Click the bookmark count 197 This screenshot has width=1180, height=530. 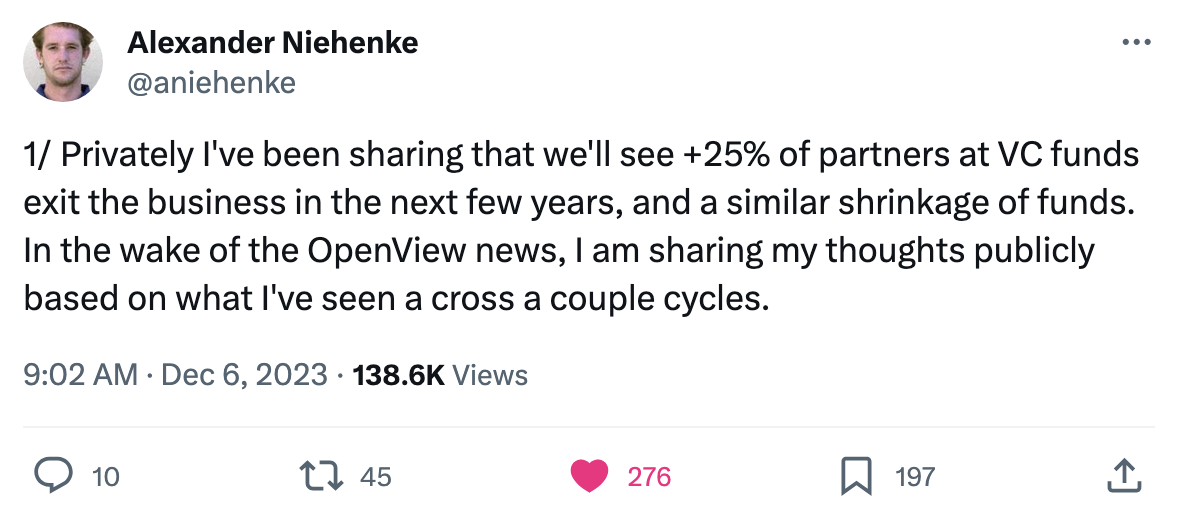(x=914, y=477)
